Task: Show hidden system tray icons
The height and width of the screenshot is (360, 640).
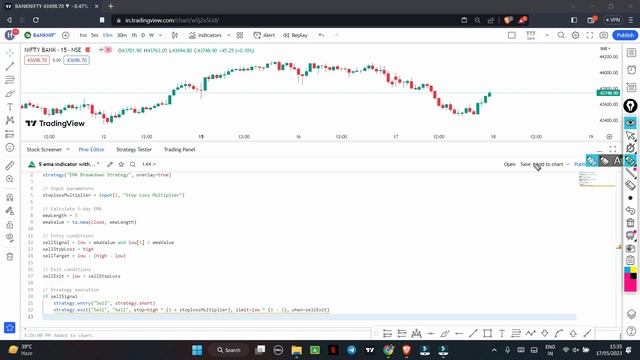Action: [x=494, y=350]
